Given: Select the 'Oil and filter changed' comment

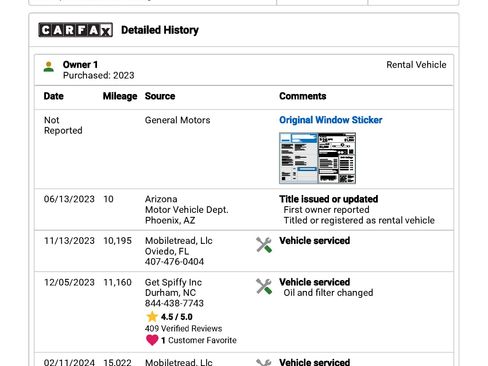Looking at the screenshot, I should click(x=328, y=293).
